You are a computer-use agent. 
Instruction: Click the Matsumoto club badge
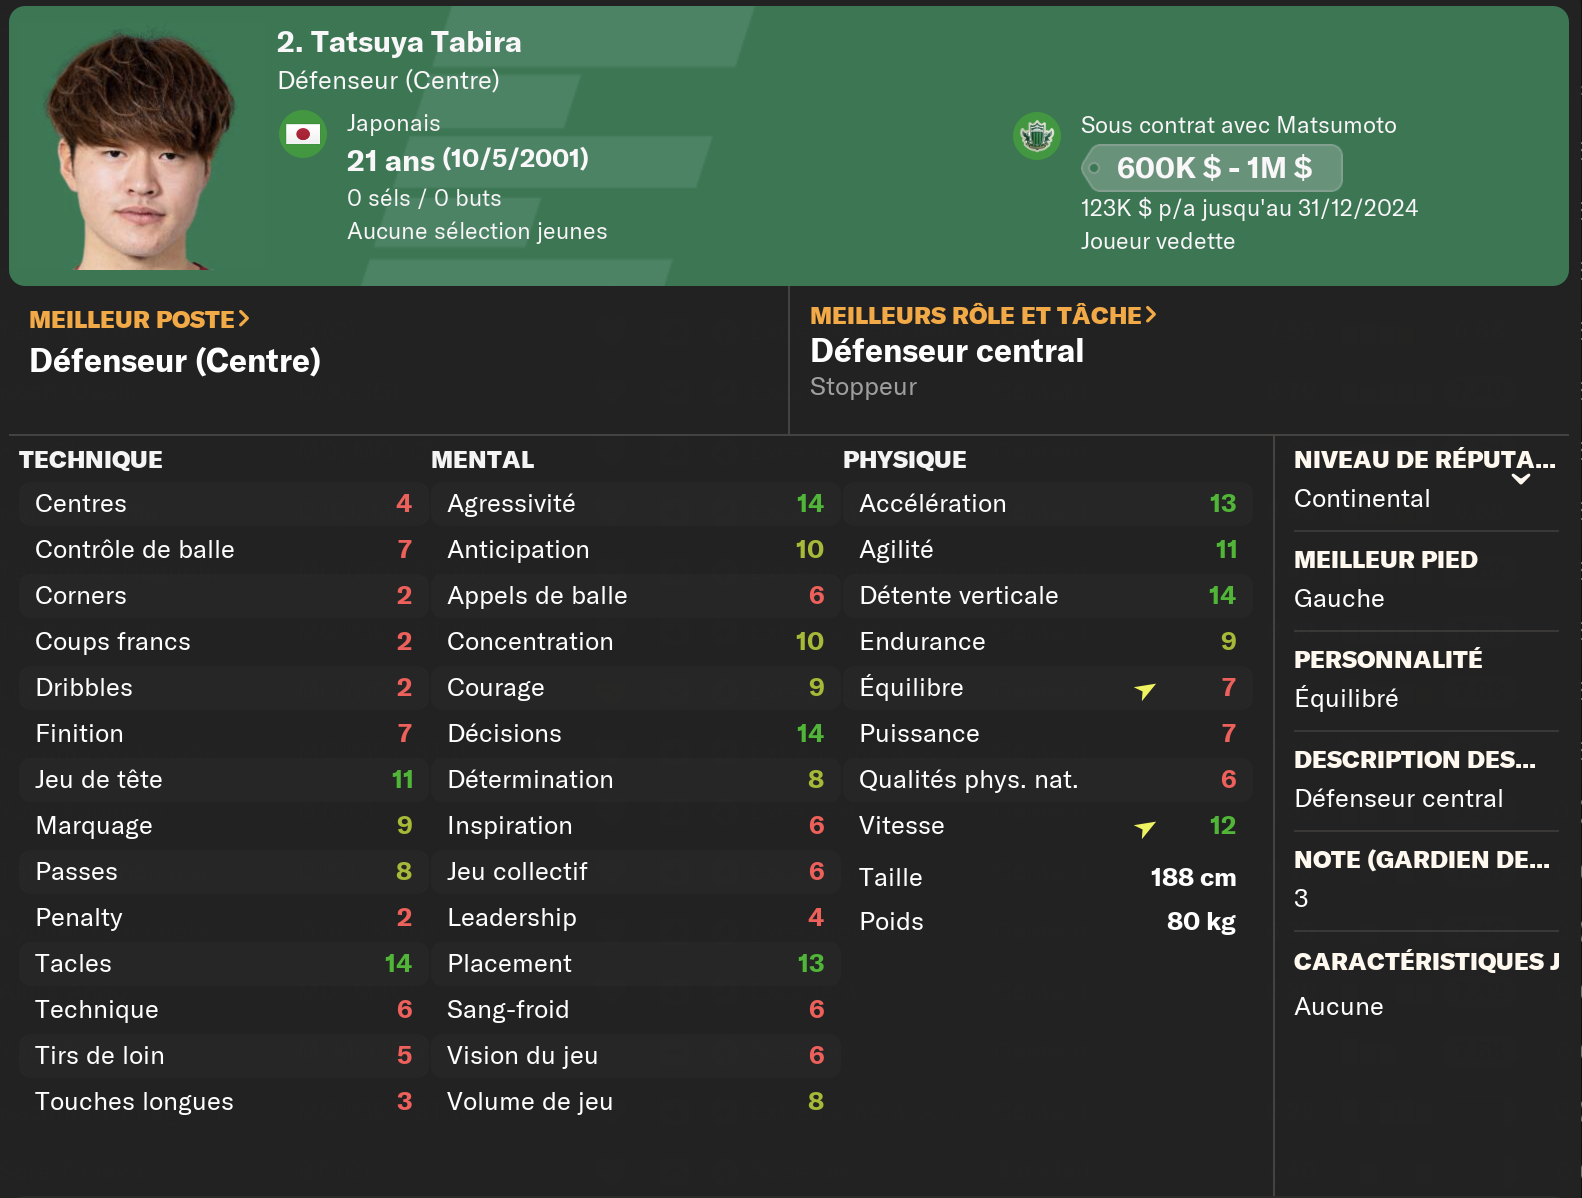[x=1037, y=135]
